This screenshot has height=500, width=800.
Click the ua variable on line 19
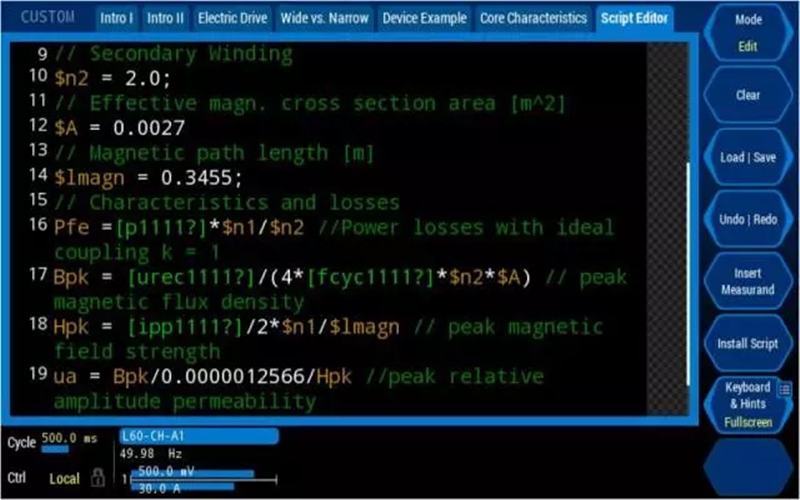coord(65,377)
